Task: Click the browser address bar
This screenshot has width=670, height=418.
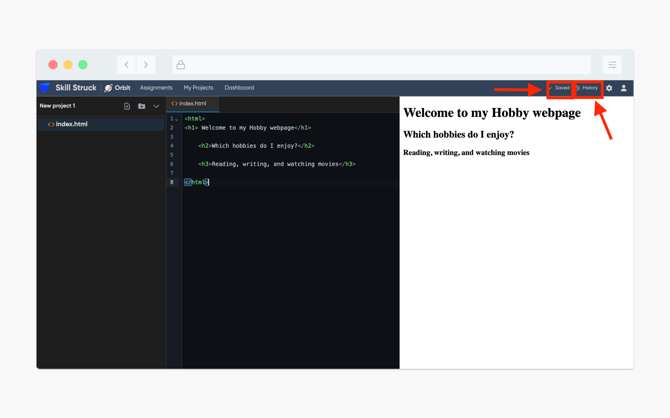Action: [381, 65]
